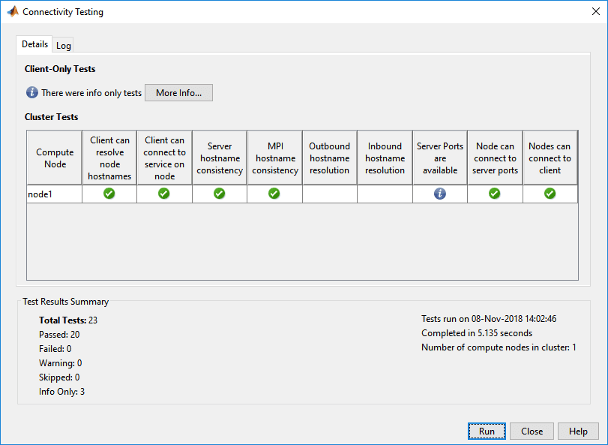Click the Compute Node column header

click(53, 157)
